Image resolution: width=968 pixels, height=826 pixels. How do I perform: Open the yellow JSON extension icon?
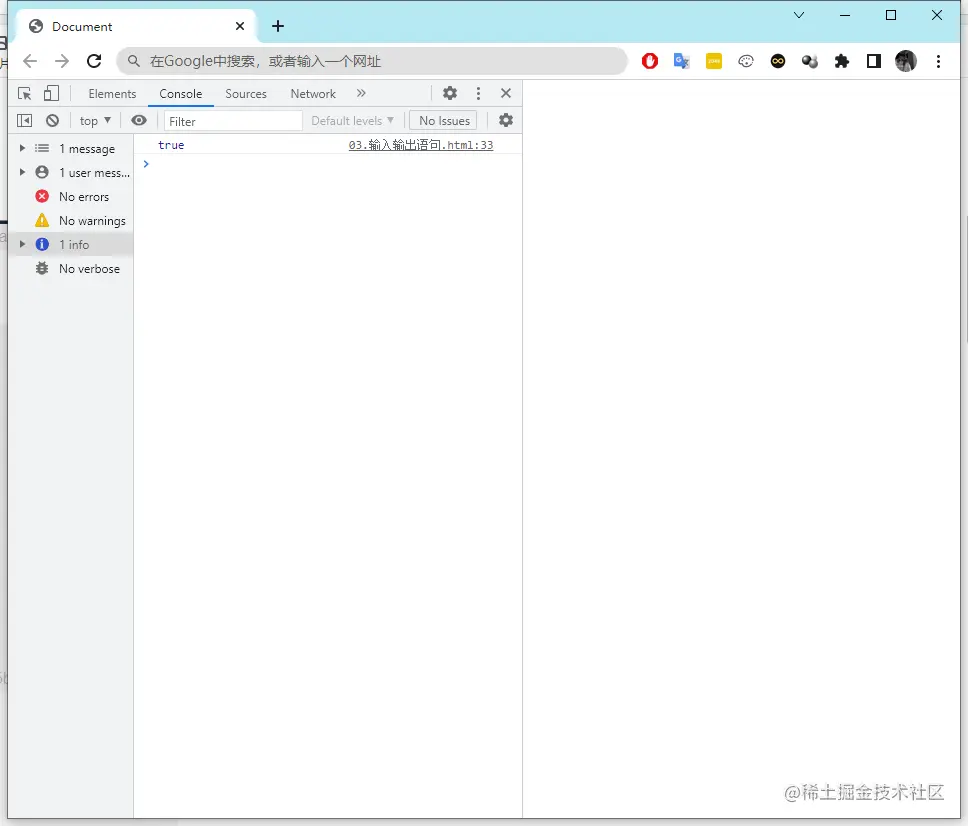pyautogui.click(x=714, y=61)
